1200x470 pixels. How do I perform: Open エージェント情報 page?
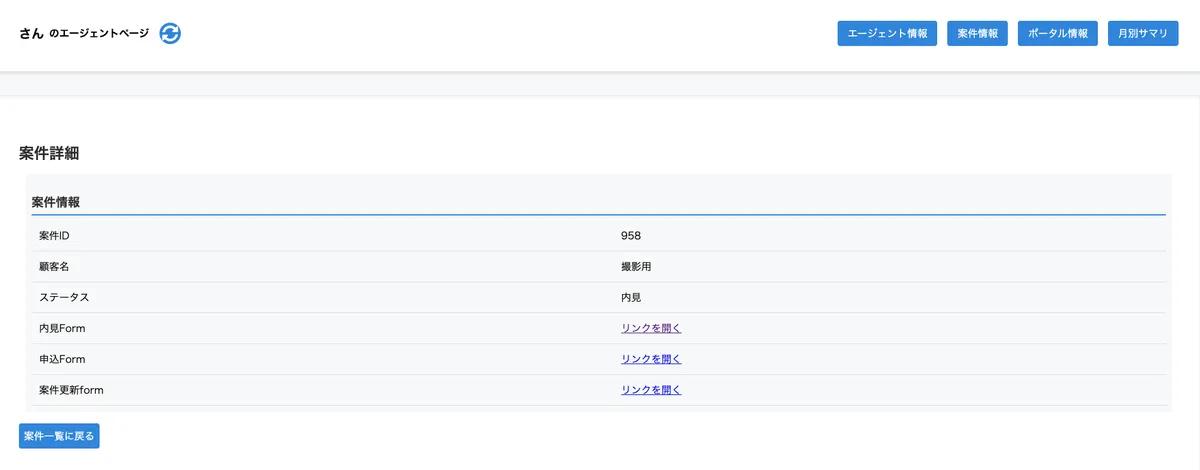[x=887, y=33]
